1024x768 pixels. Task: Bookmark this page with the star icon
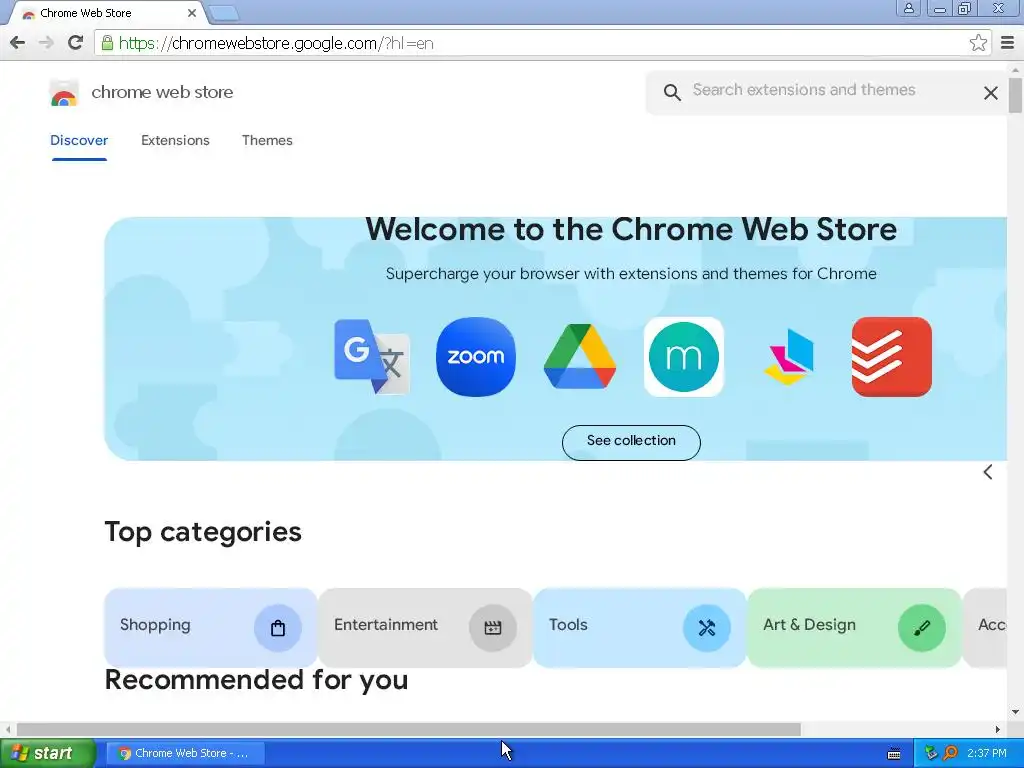point(978,43)
